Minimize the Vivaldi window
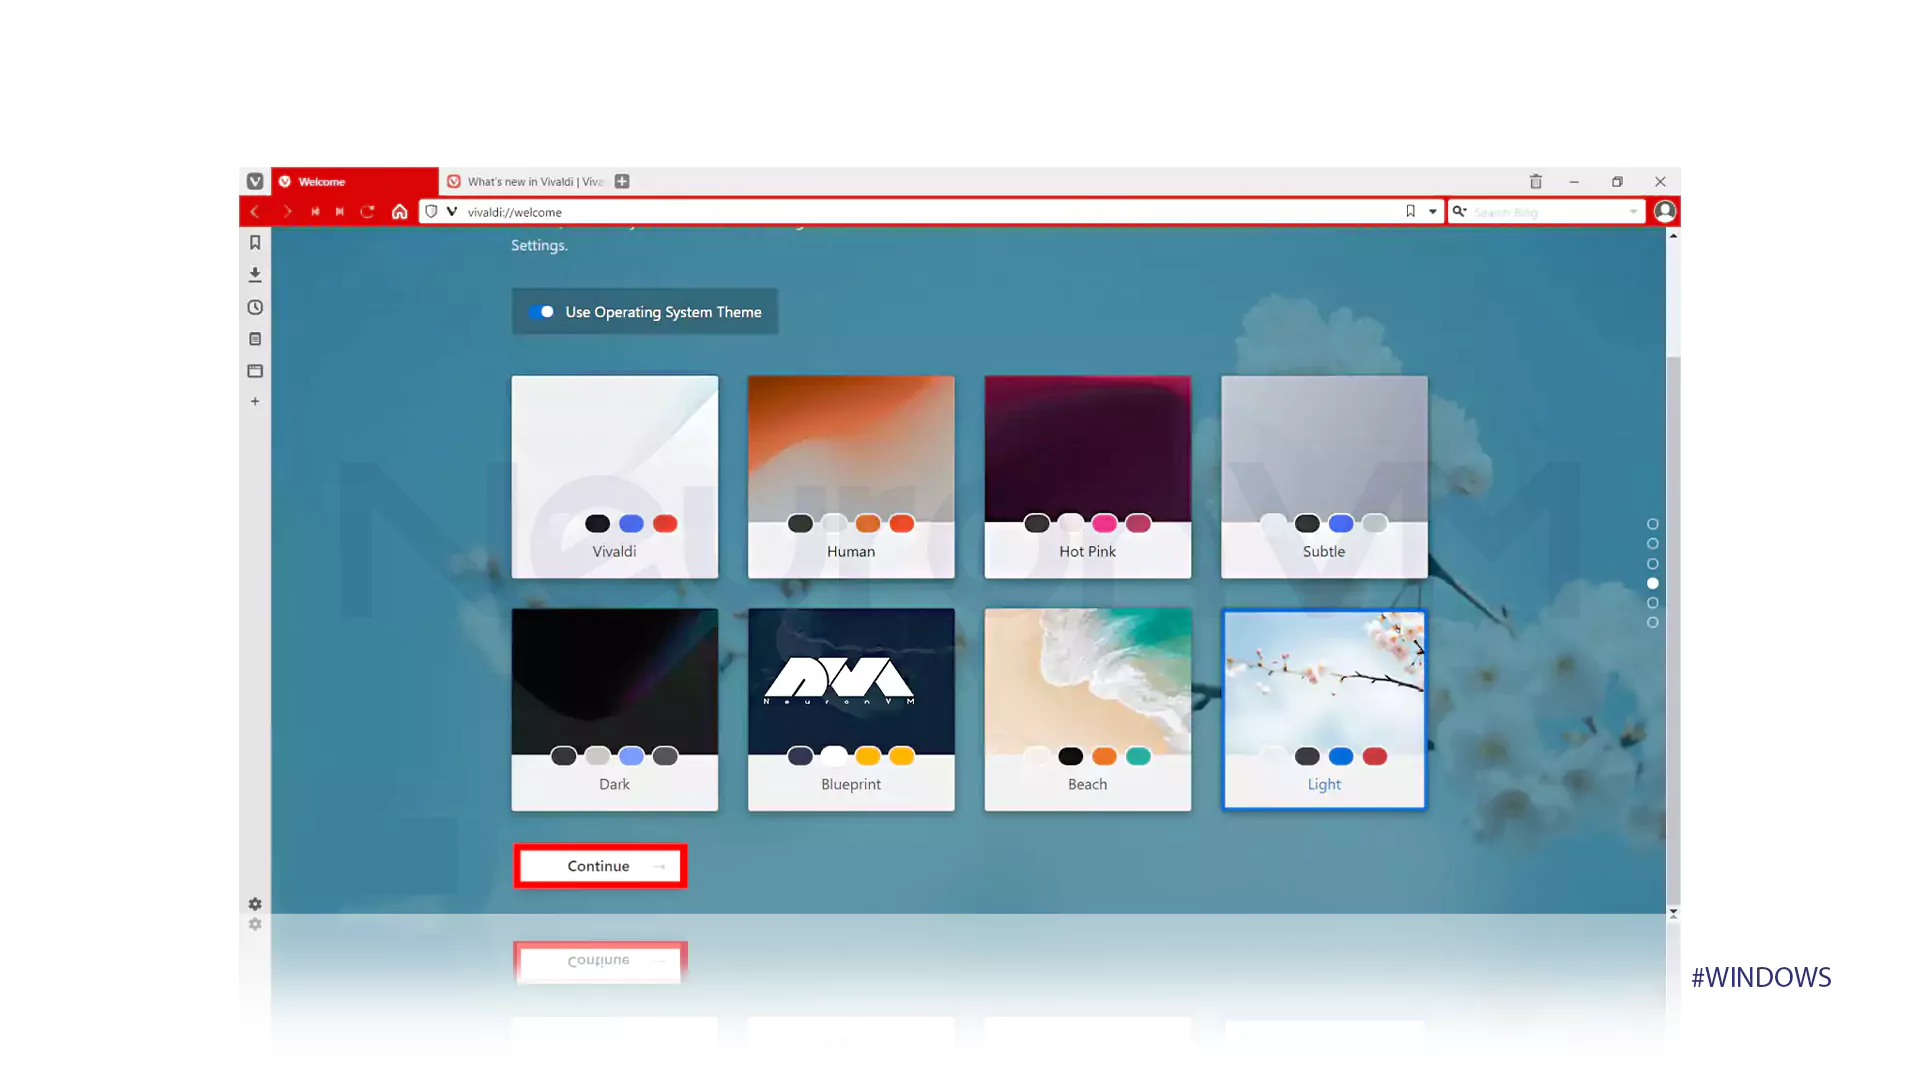Screen dimensions: 1920x1080 pyautogui.click(x=1574, y=181)
